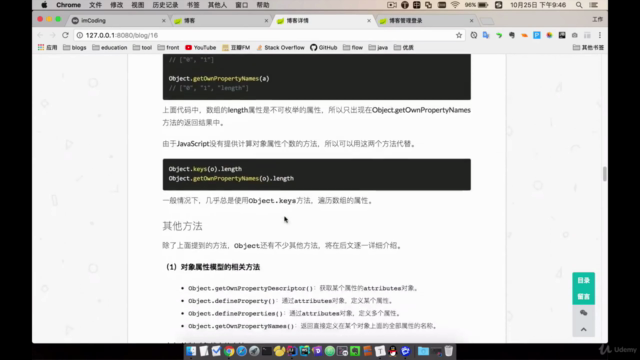Open Terminal from the dock
640x360 pixels.
tap(267, 351)
